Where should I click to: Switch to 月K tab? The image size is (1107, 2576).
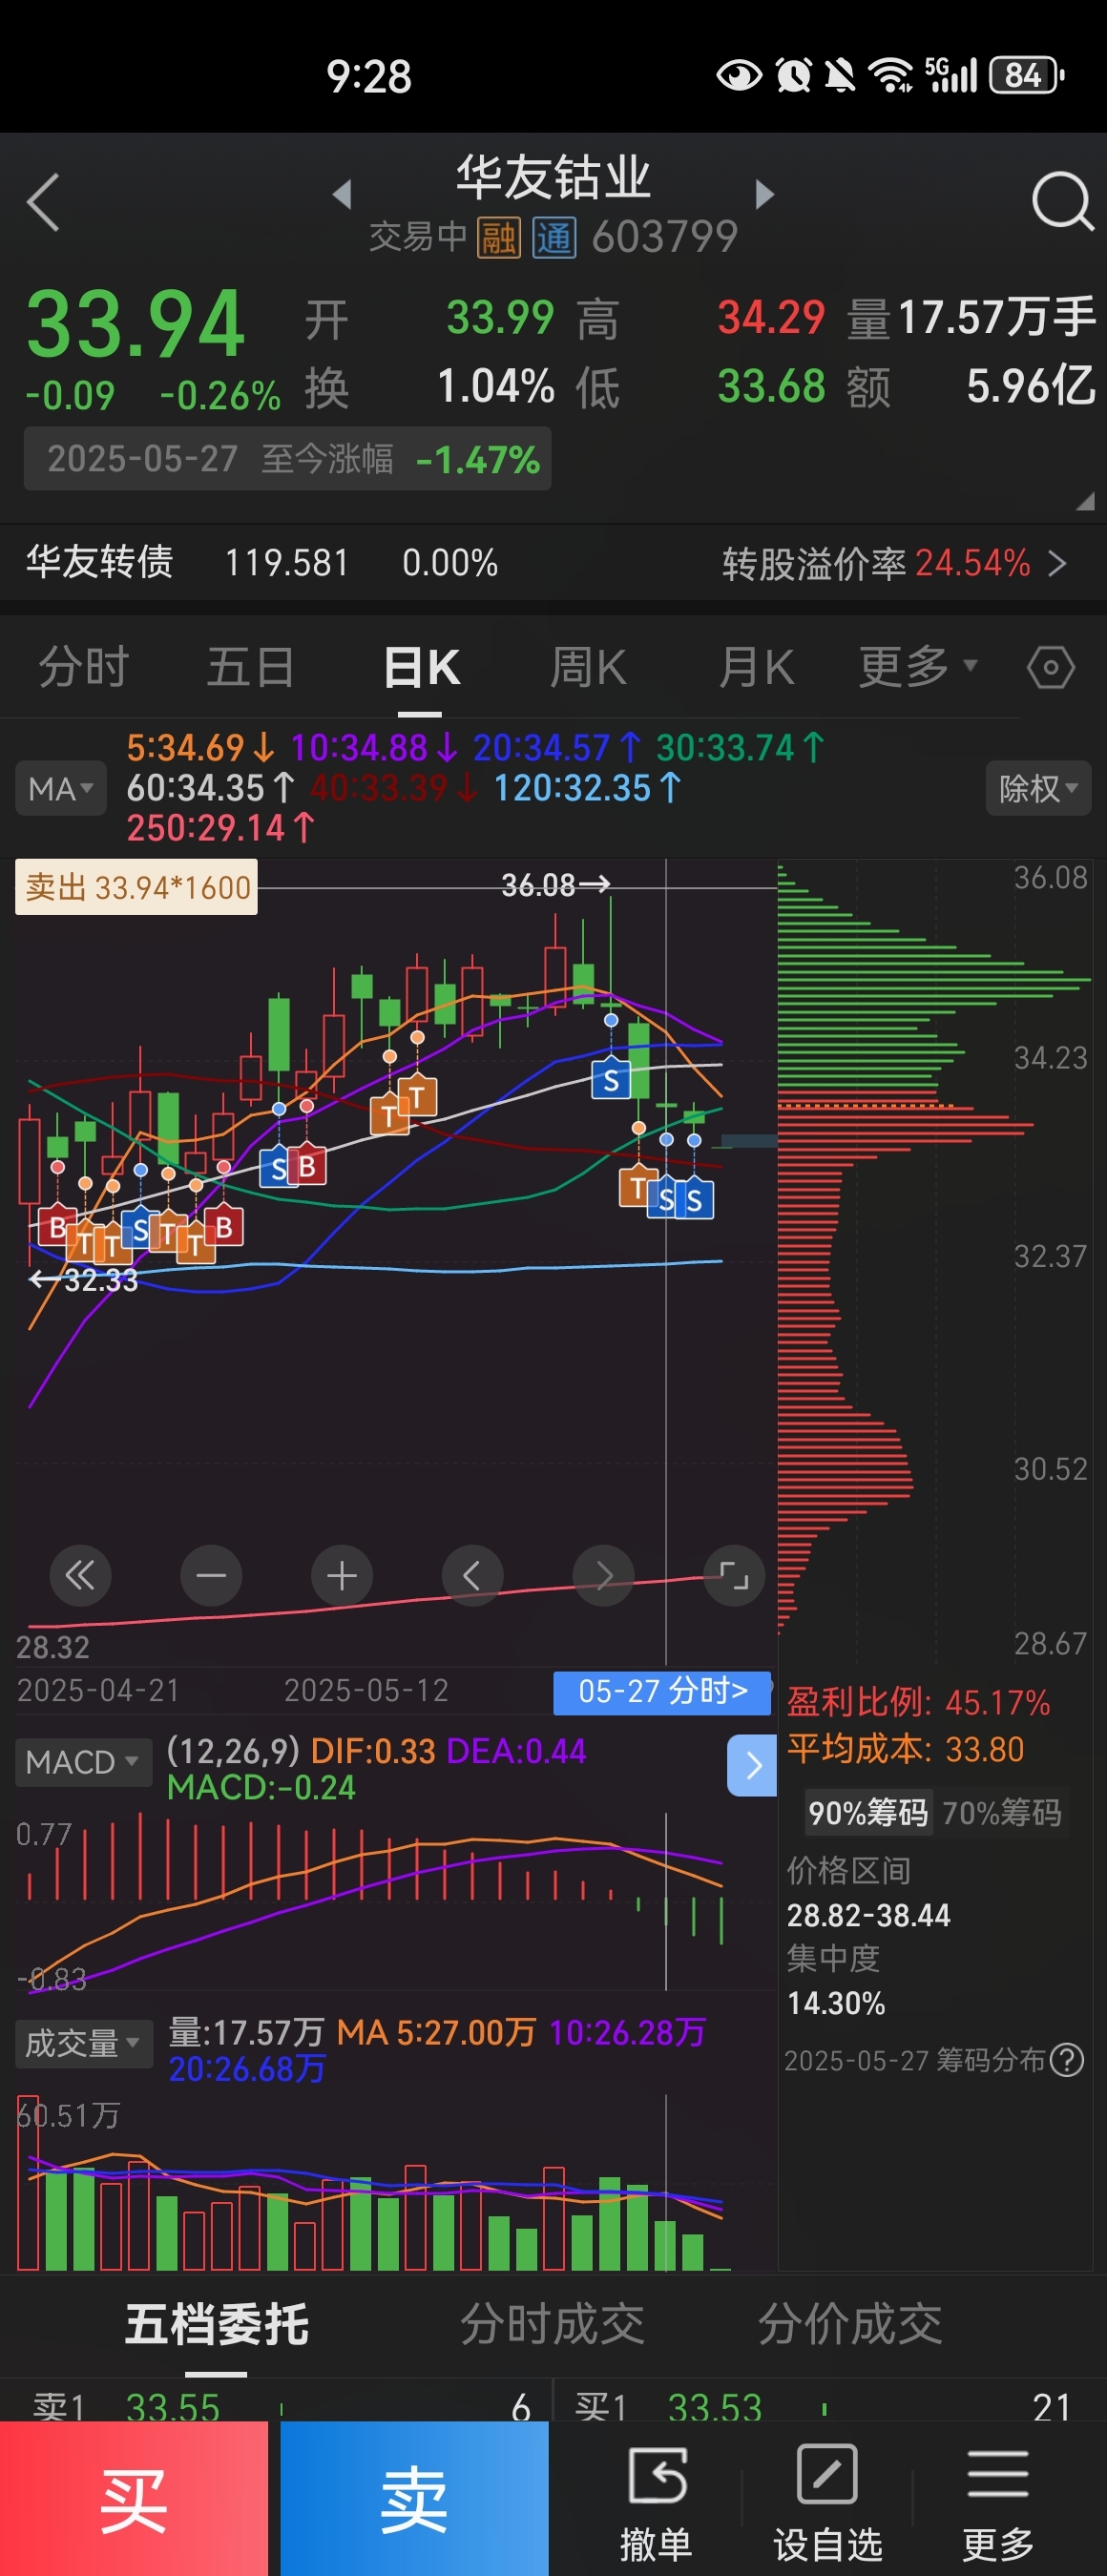pos(756,667)
